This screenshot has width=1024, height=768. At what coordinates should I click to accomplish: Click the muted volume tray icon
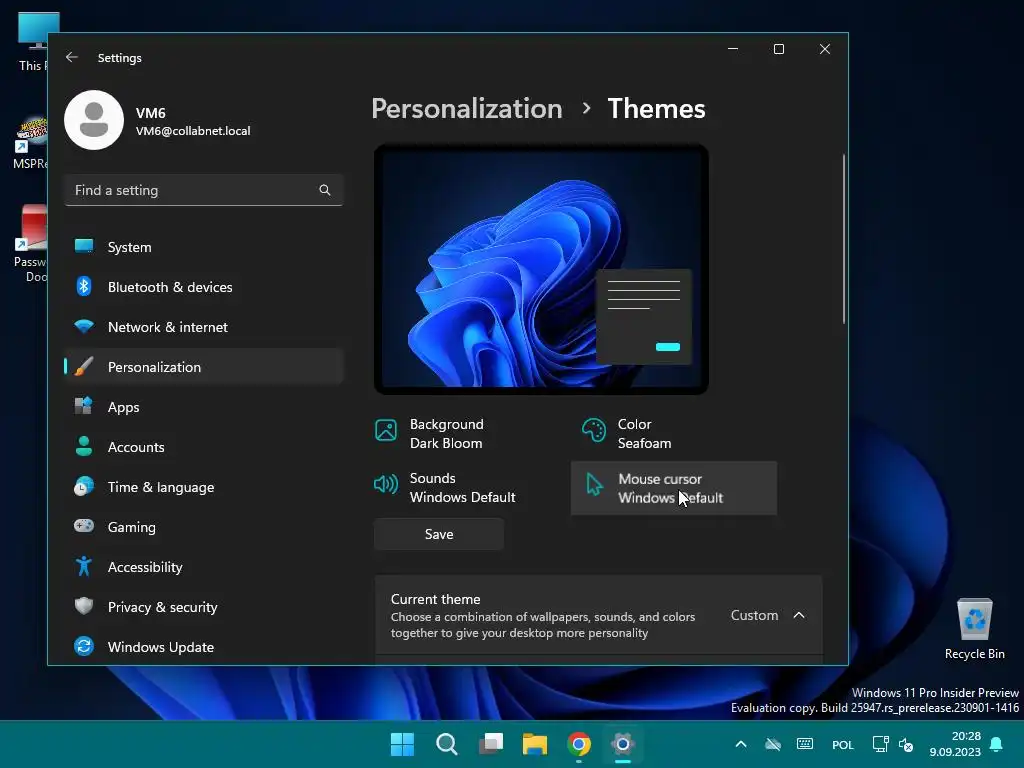[x=906, y=744]
